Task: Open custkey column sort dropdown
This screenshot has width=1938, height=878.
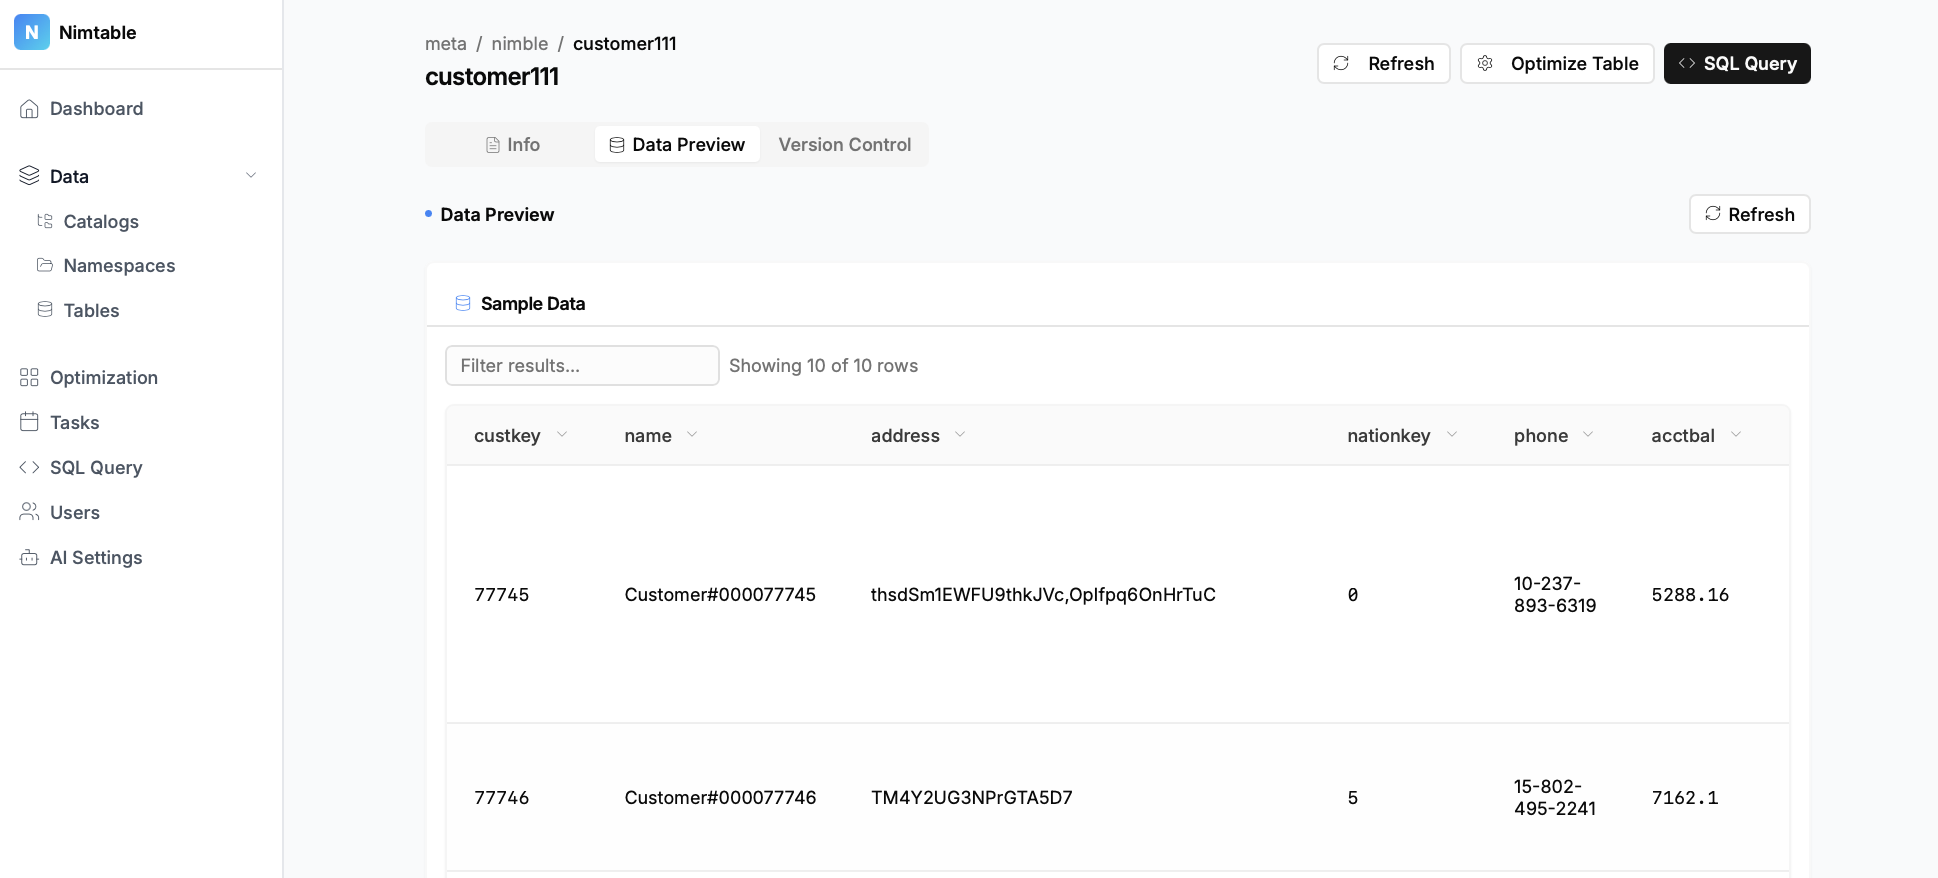Action: [562, 435]
